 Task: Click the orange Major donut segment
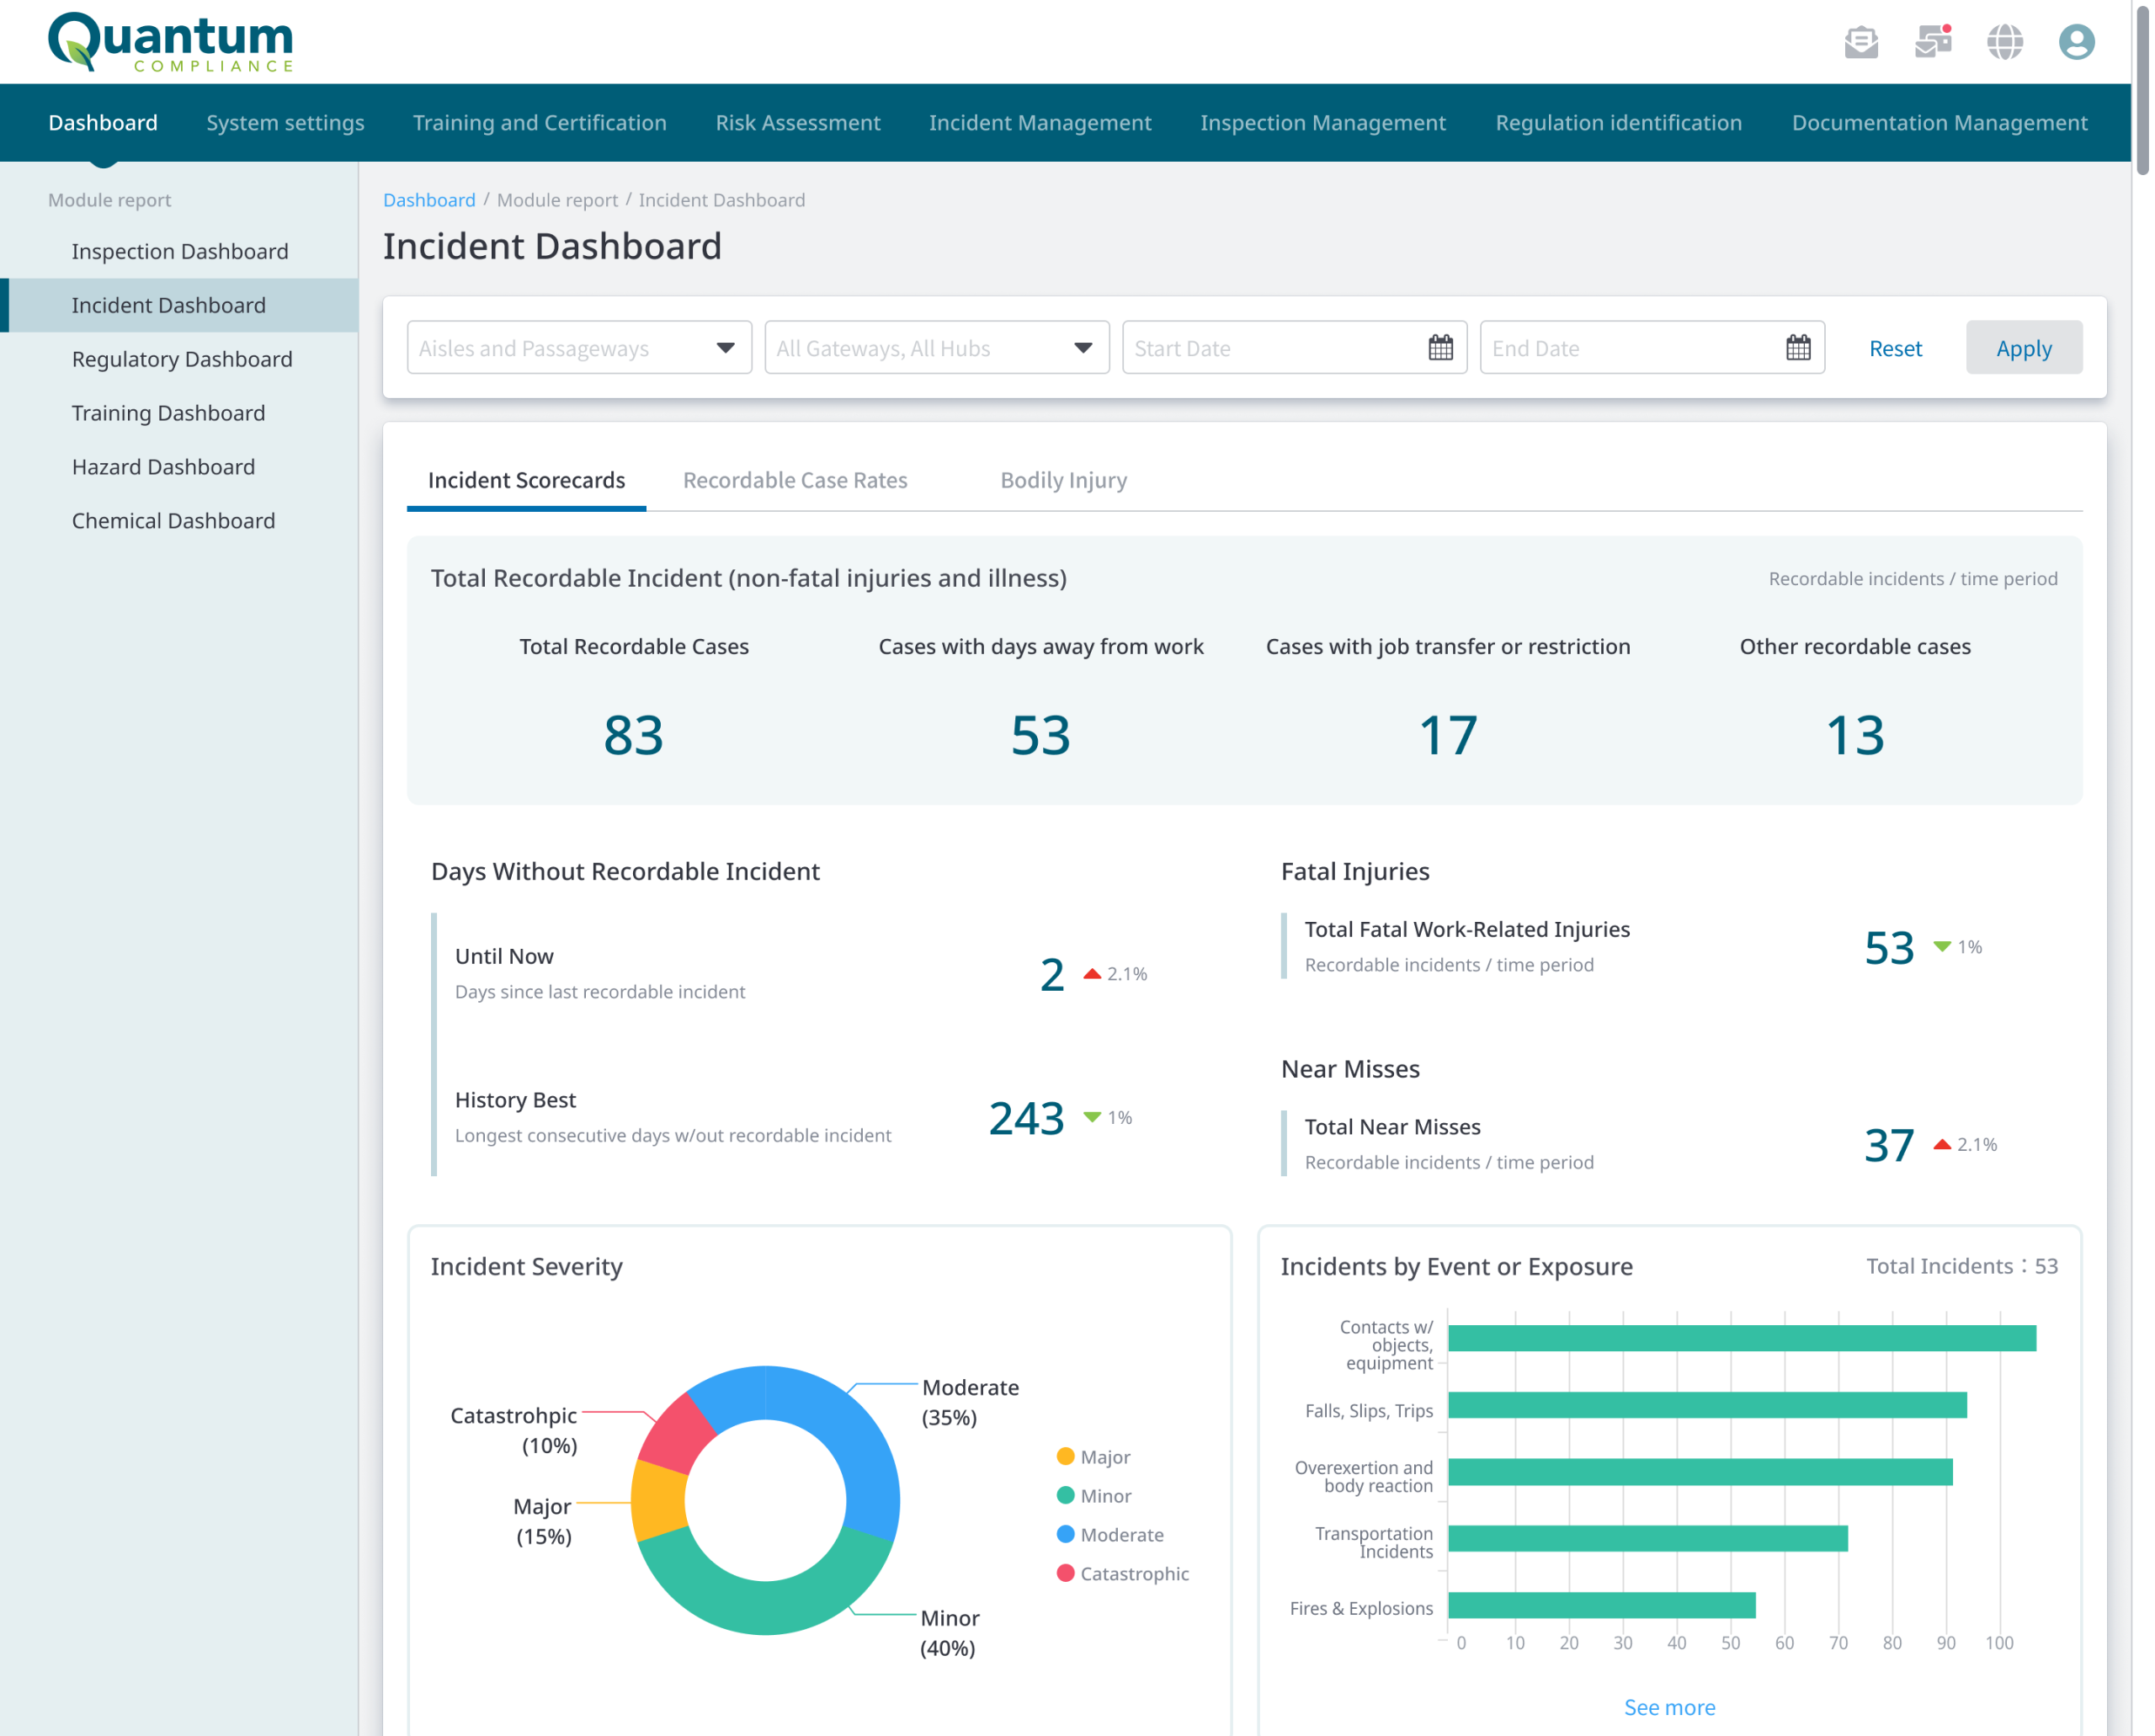coord(658,1500)
